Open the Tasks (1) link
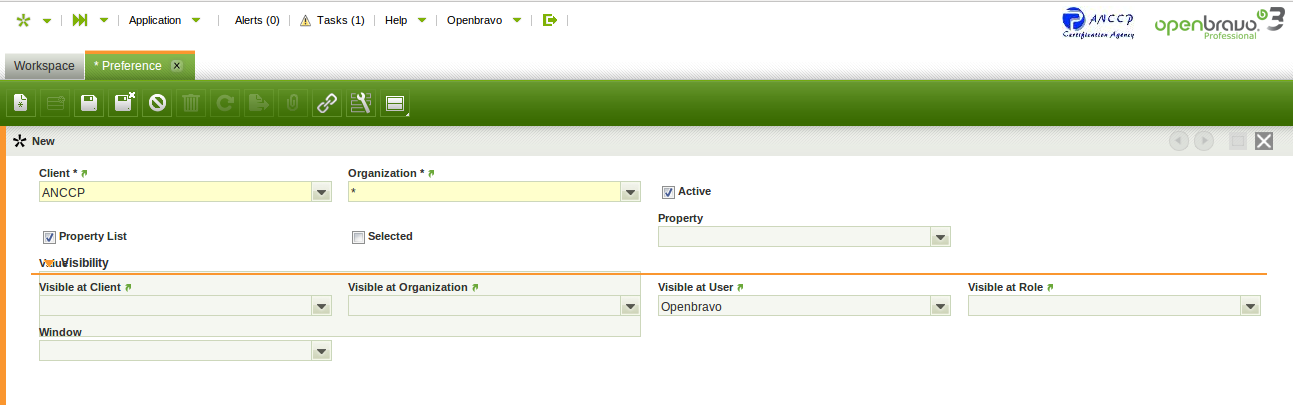The height and width of the screenshot is (405, 1293). tap(332, 20)
